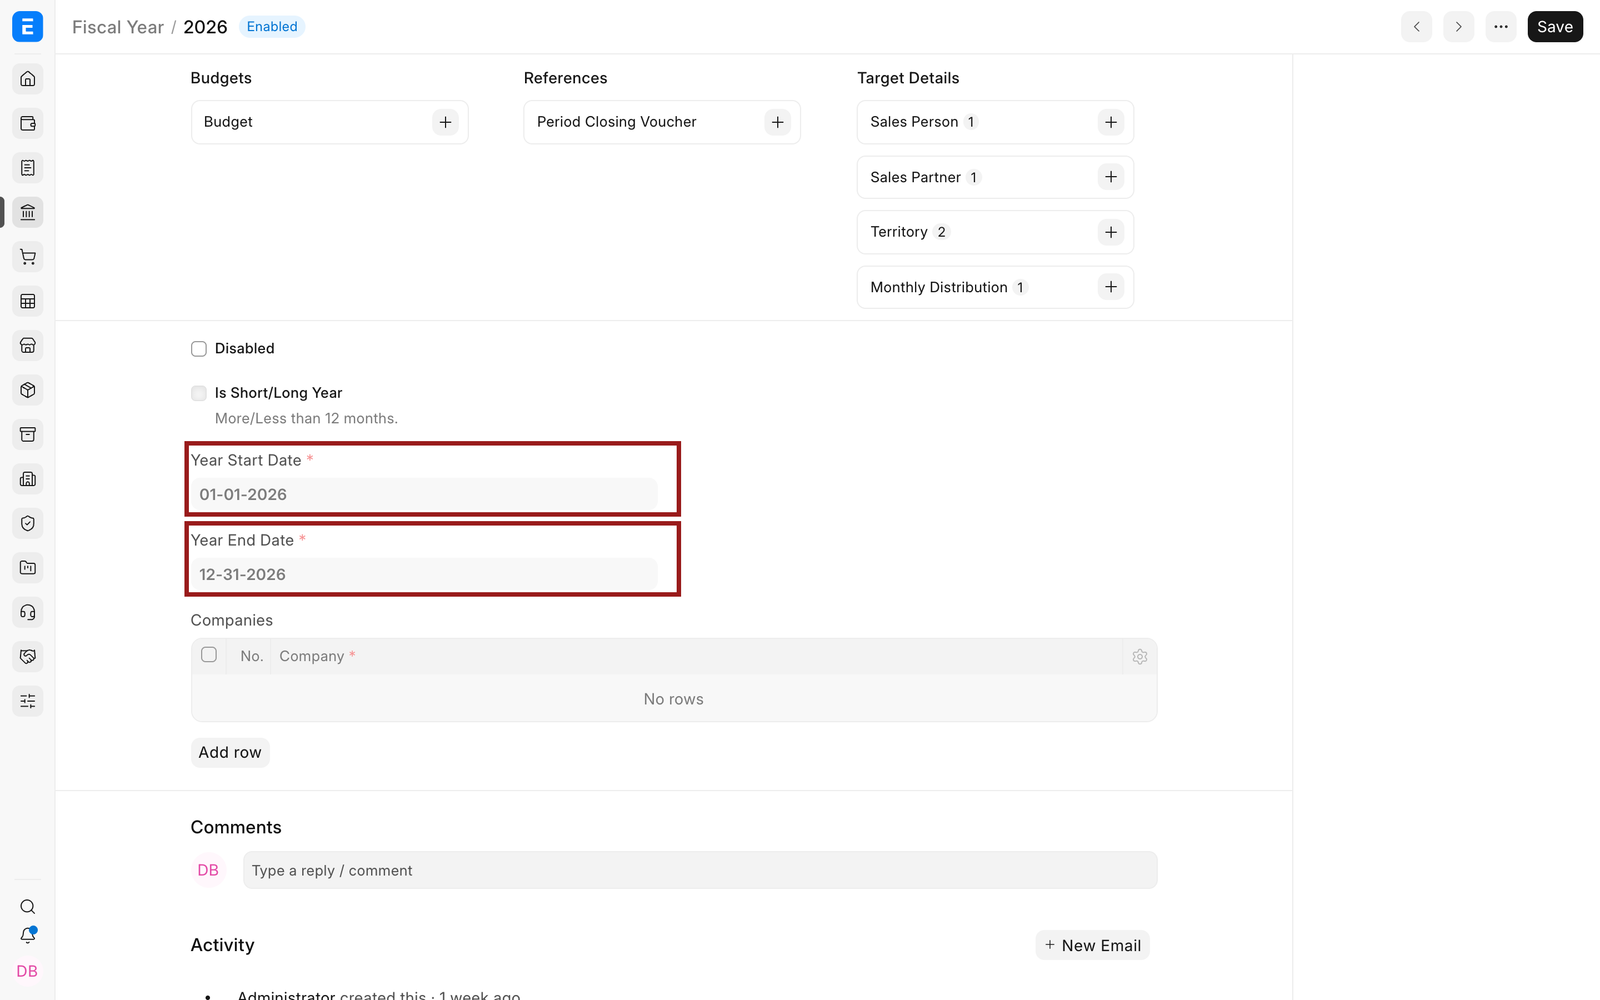Check the select-all box in the Companies table
This screenshot has height=1000, width=1600.
(x=209, y=655)
